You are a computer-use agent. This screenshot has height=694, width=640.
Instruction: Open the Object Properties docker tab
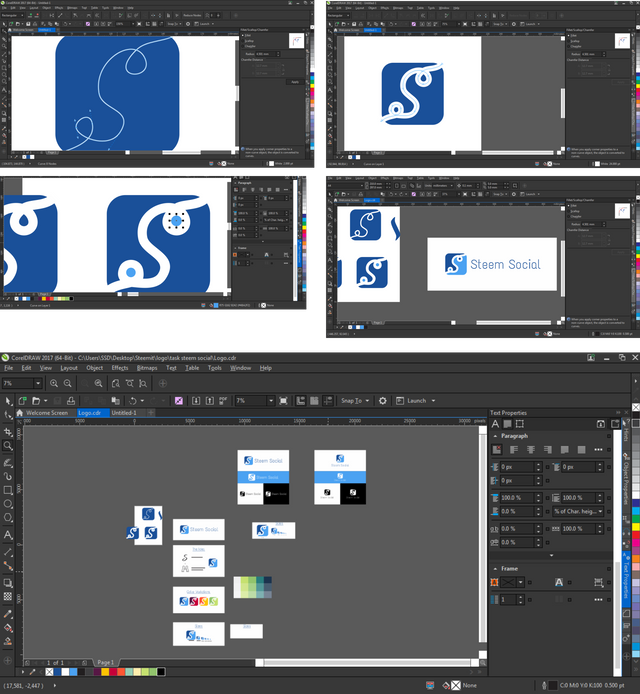point(626,480)
